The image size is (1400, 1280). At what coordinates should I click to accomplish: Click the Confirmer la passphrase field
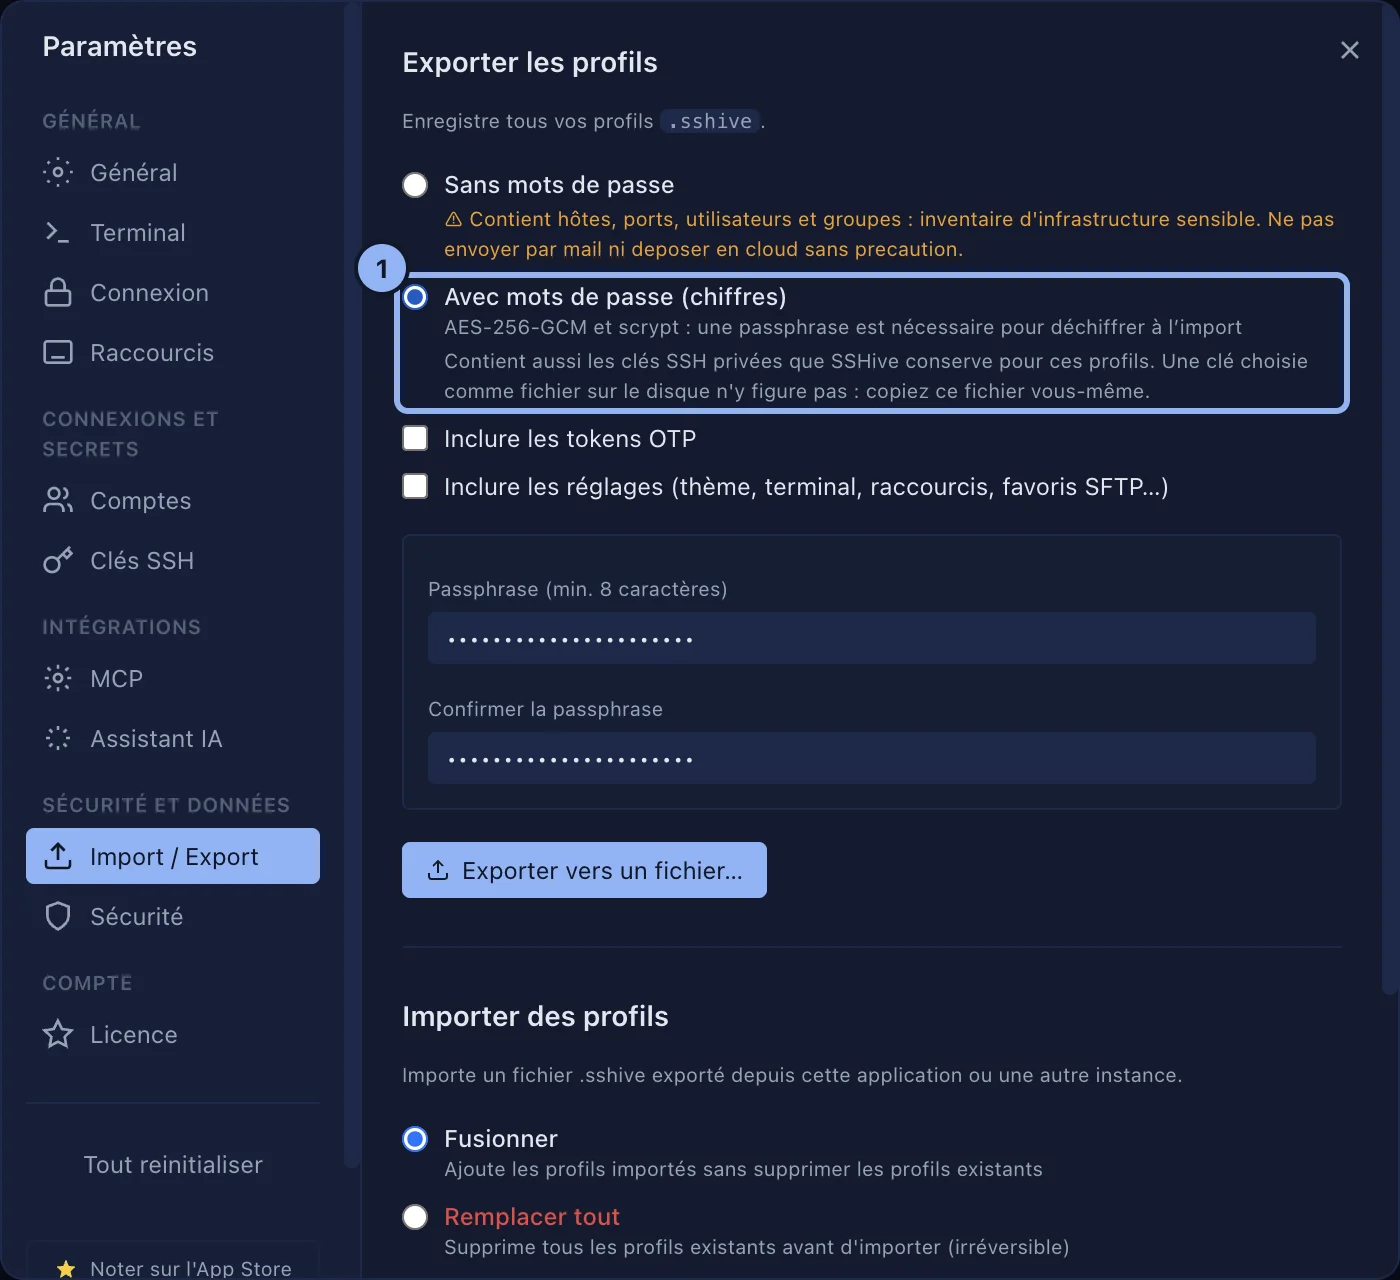pos(872,758)
